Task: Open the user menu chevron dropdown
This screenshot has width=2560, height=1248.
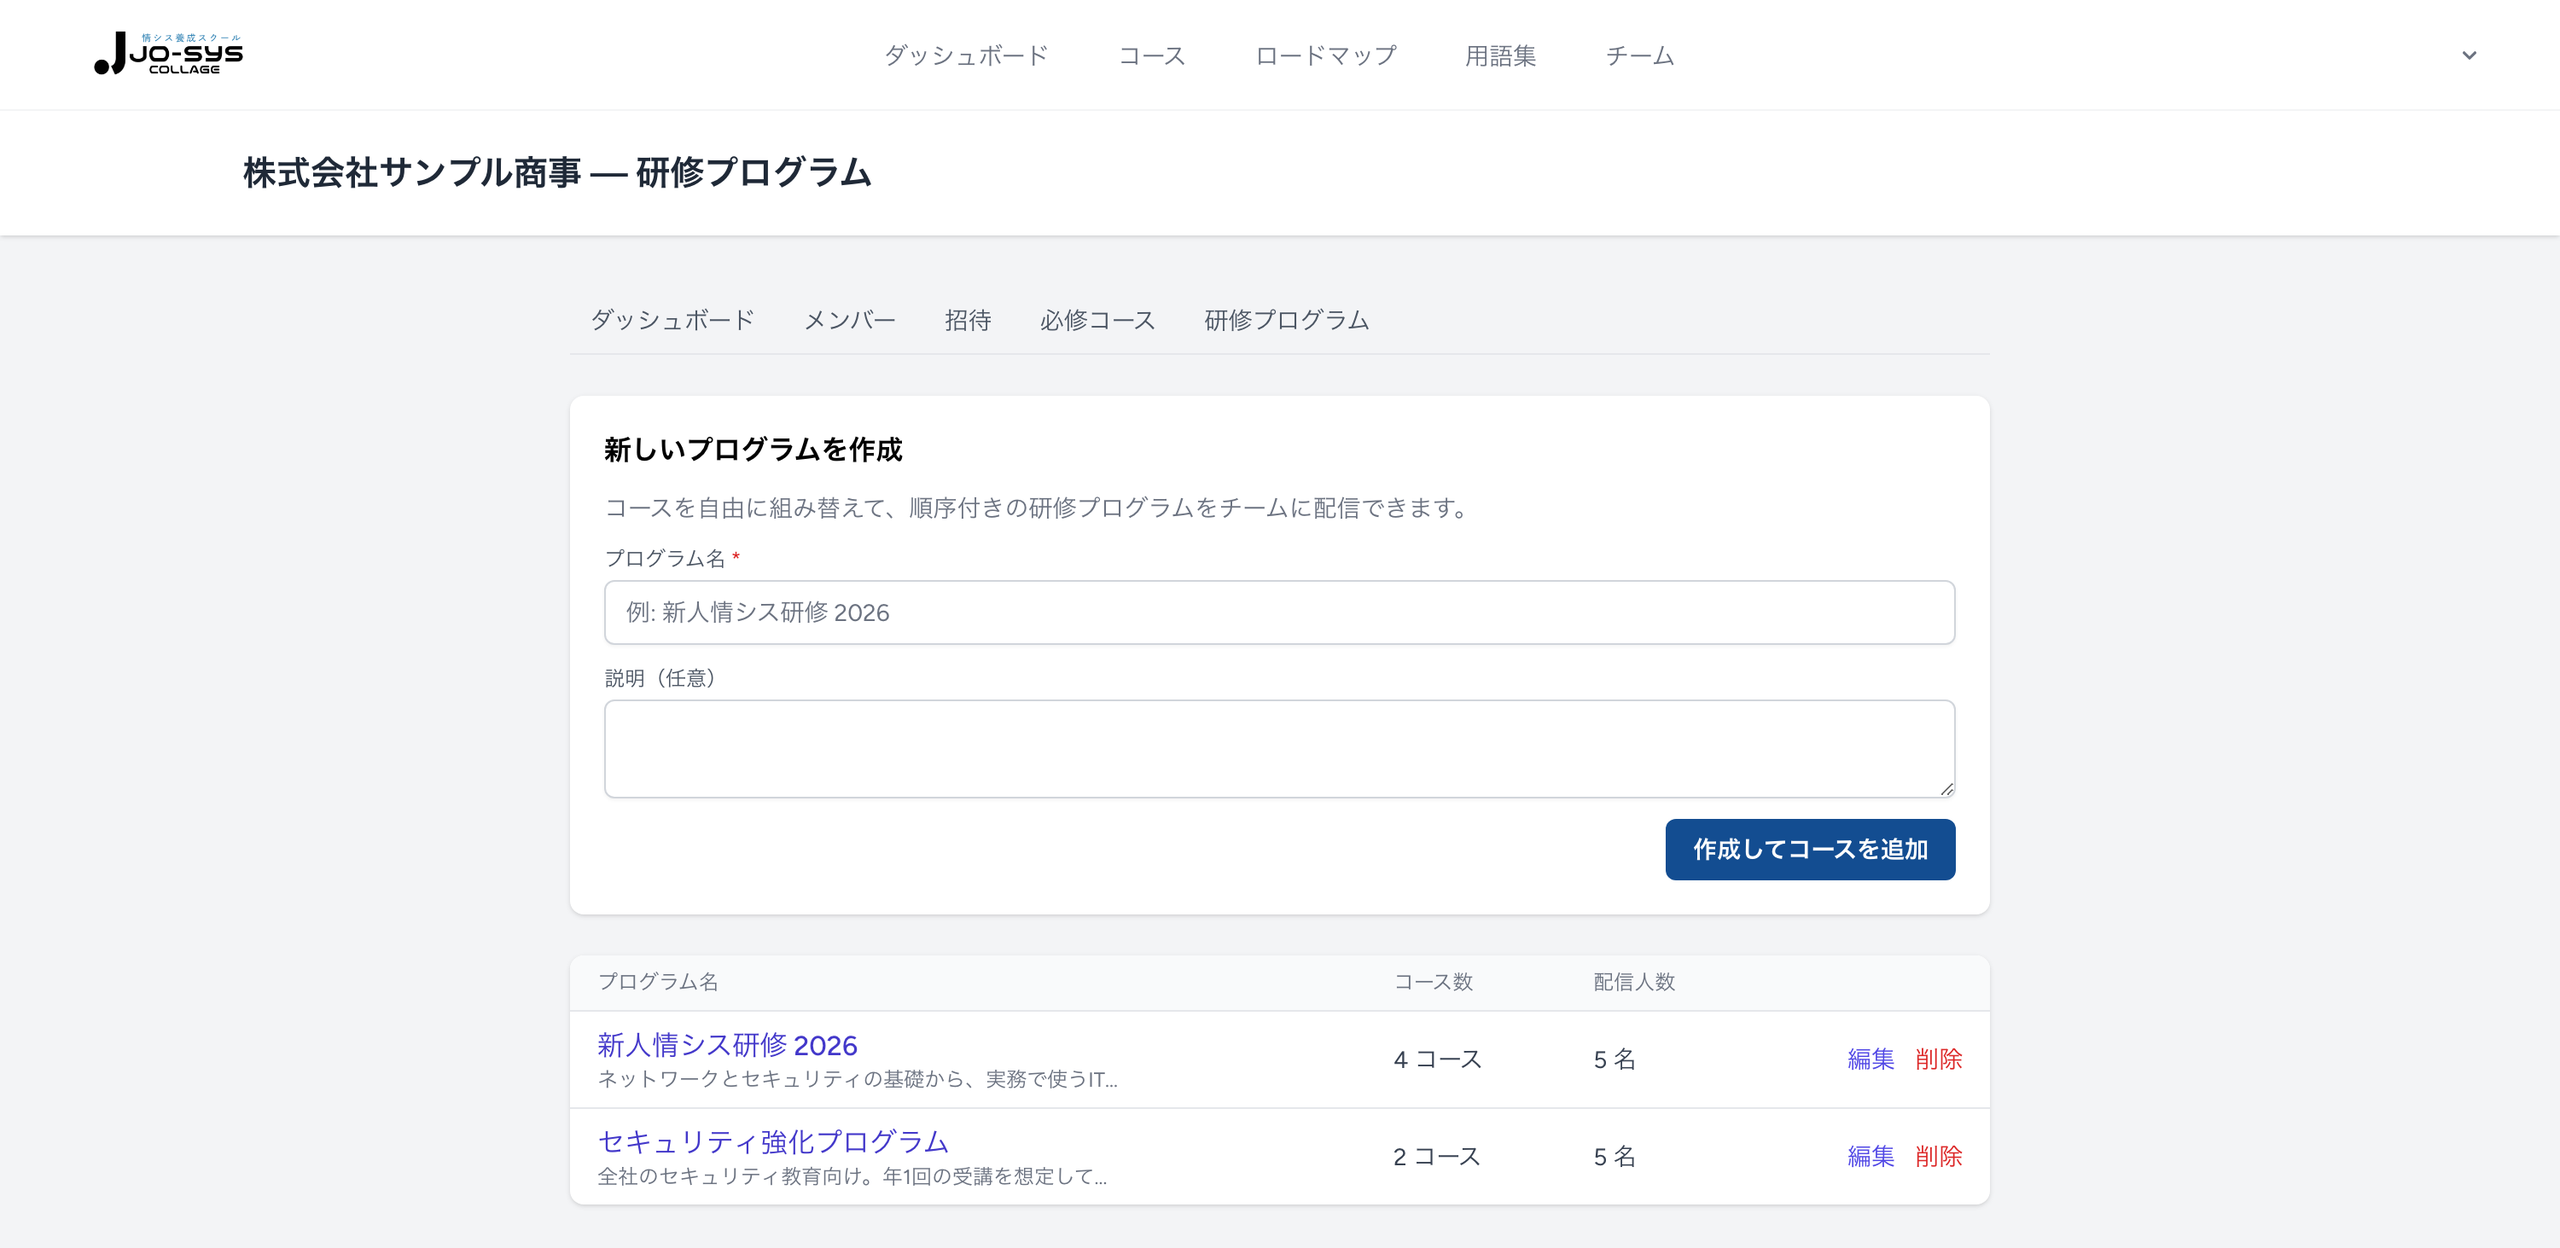Action: pyautogui.click(x=2469, y=55)
